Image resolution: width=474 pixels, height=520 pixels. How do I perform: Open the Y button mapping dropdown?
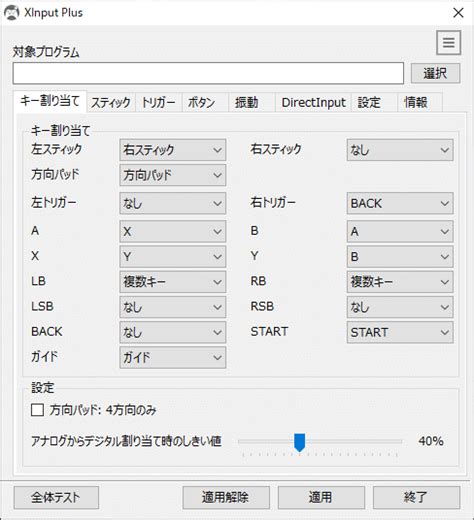pos(400,257)
